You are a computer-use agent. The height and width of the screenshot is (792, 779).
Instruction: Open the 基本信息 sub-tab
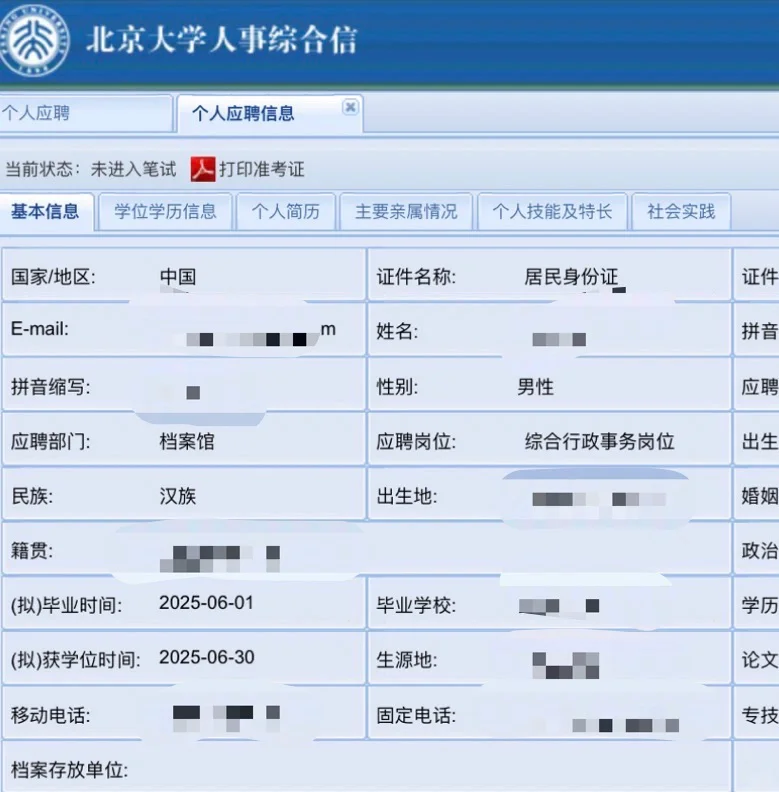tap(45, 211)
